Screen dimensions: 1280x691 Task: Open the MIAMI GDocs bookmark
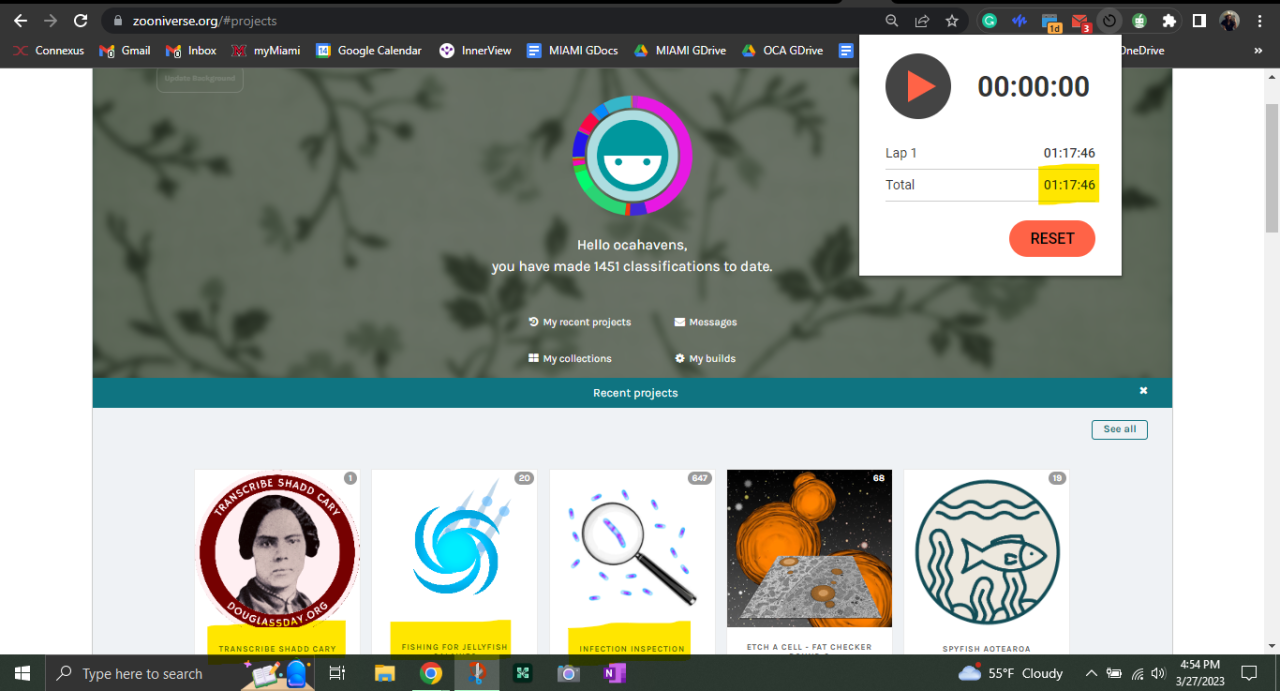[x=574, y=50]
